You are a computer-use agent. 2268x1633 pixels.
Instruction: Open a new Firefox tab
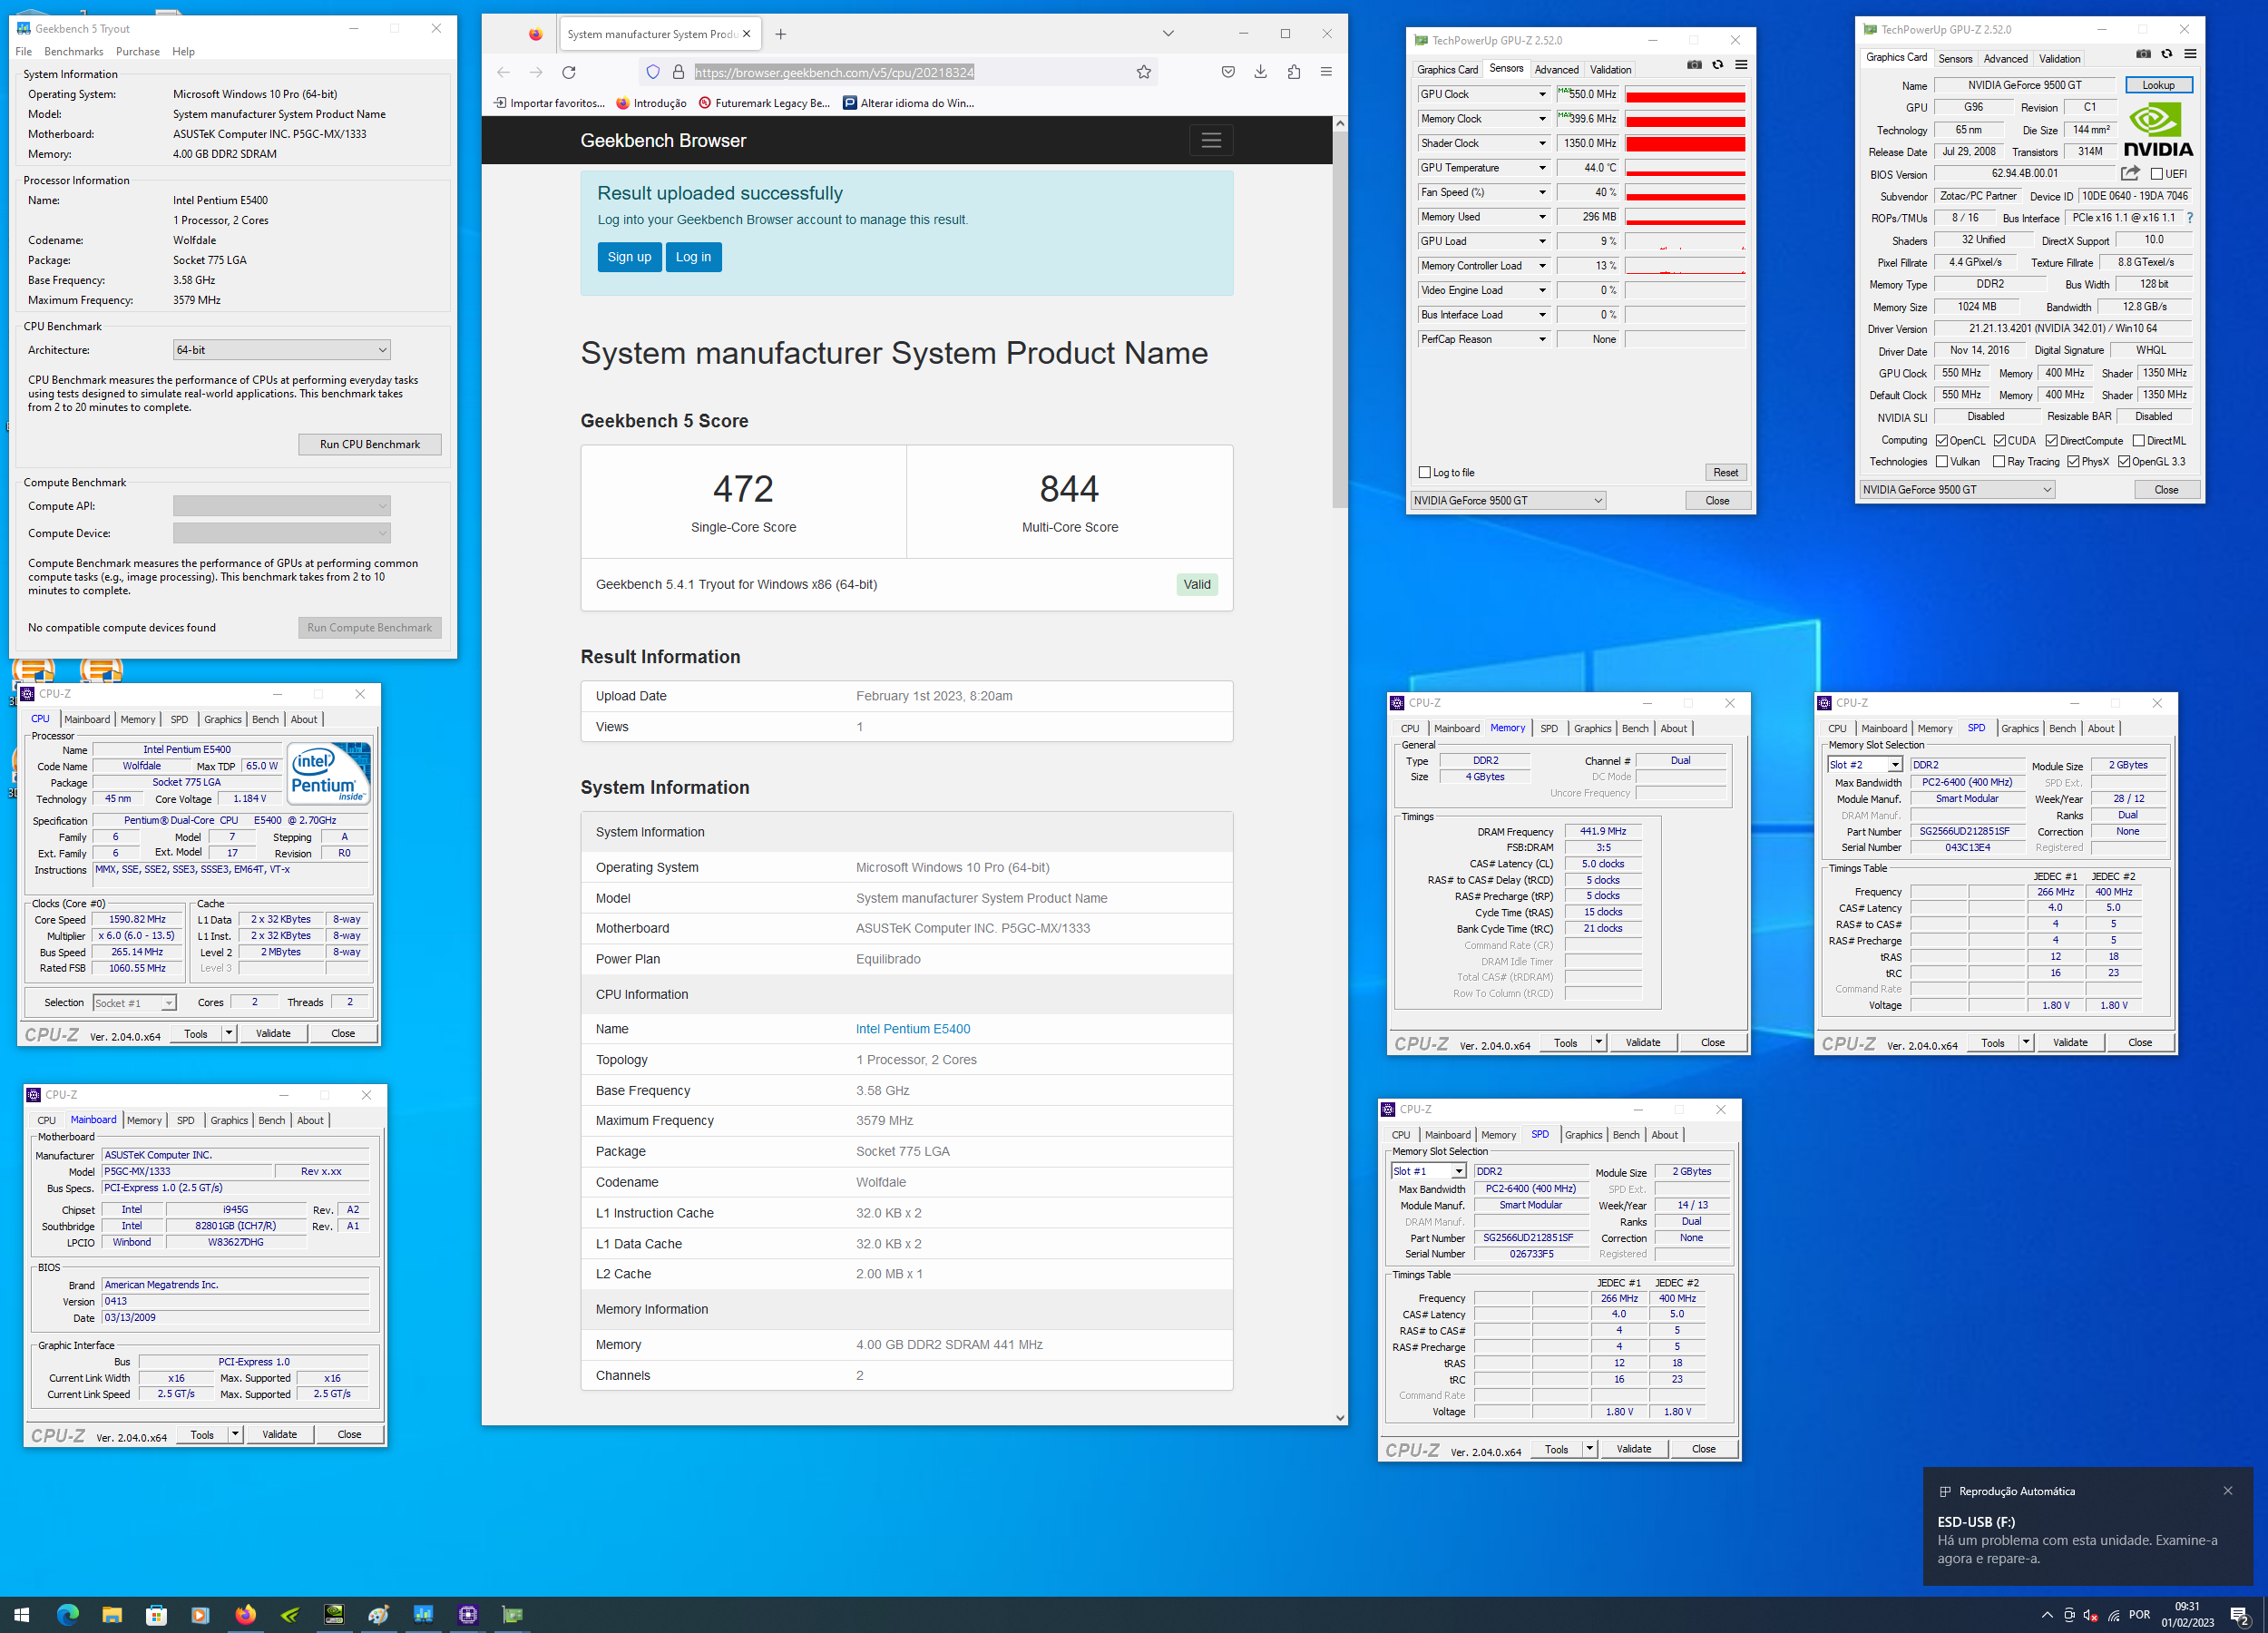pos(780,34)
